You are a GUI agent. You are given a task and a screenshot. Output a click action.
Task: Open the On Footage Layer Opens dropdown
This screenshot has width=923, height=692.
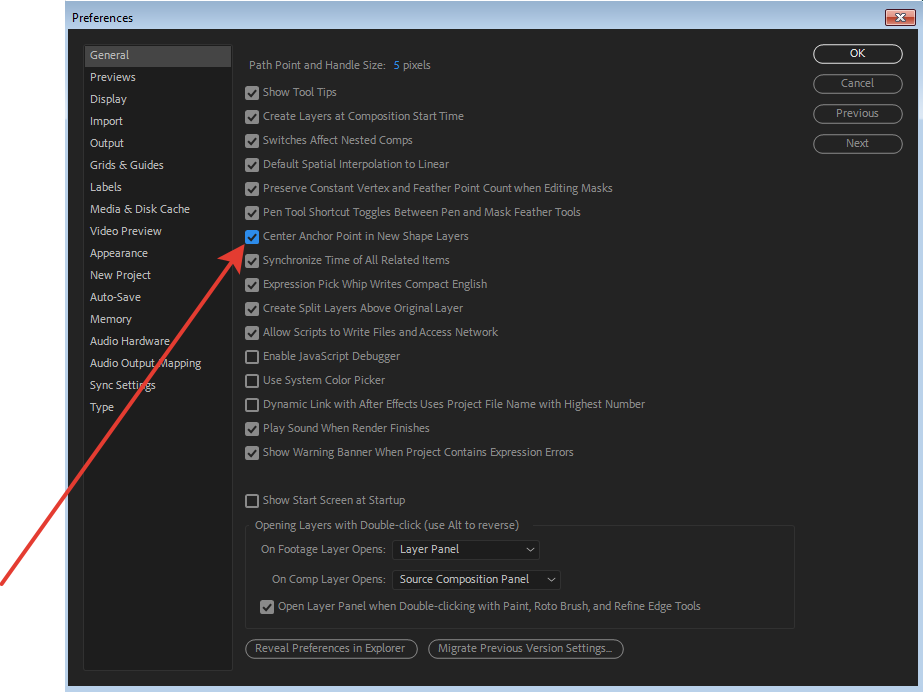pos(465,549)
